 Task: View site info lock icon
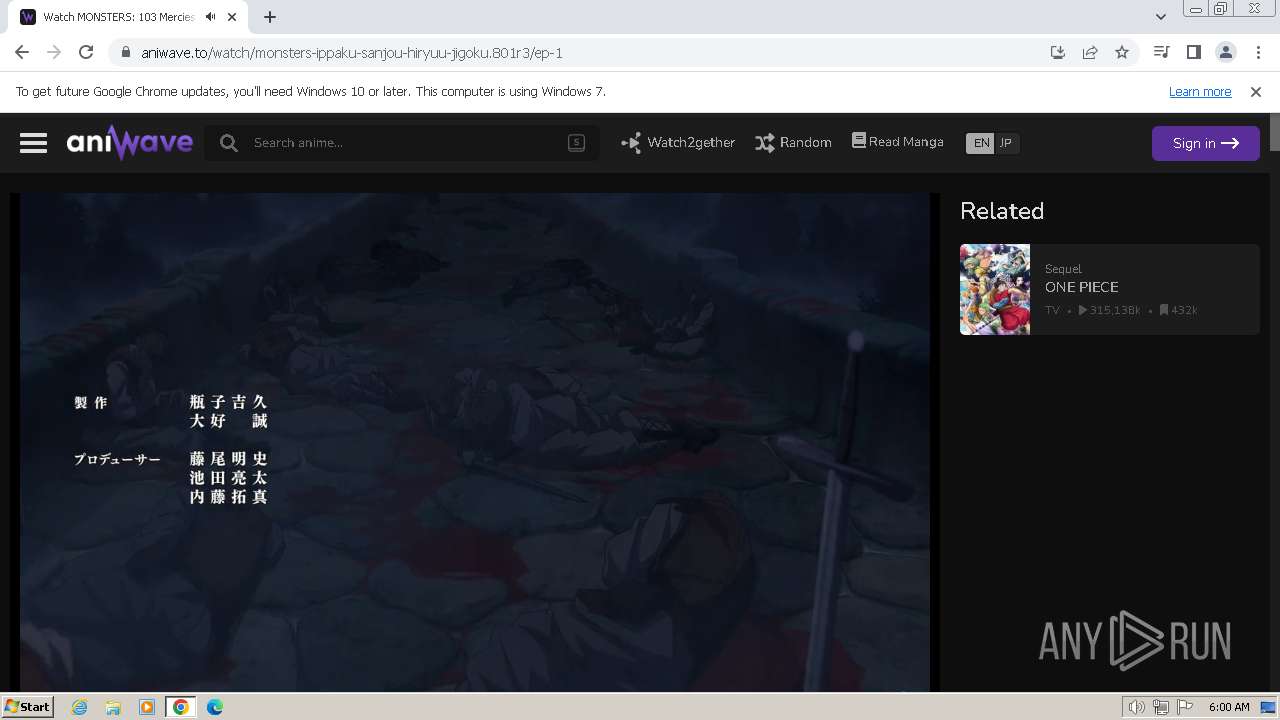(x=126, y=52)
